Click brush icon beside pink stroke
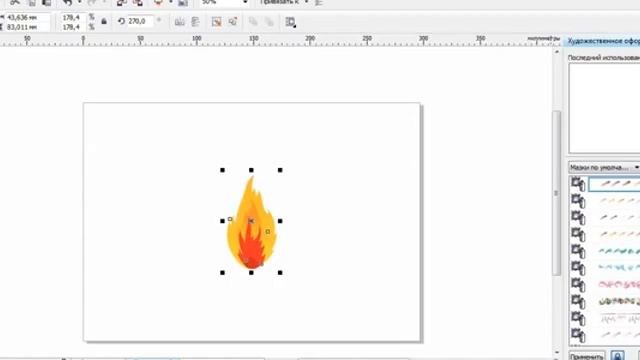 pyautogui.click(x=578, y=284)
